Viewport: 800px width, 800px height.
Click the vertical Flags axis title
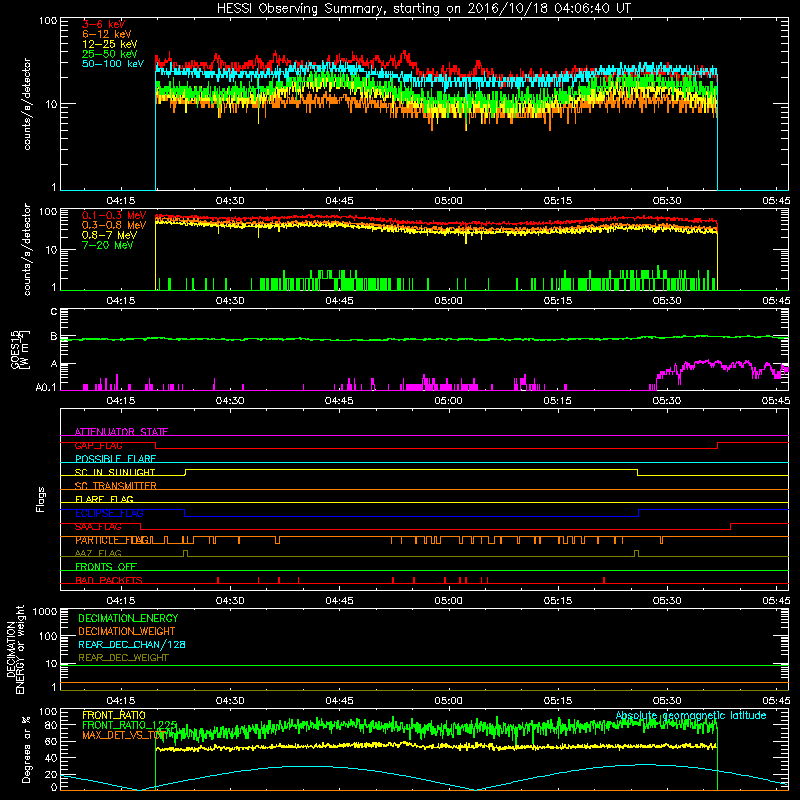pyautogui.click(x=41, y=499)
